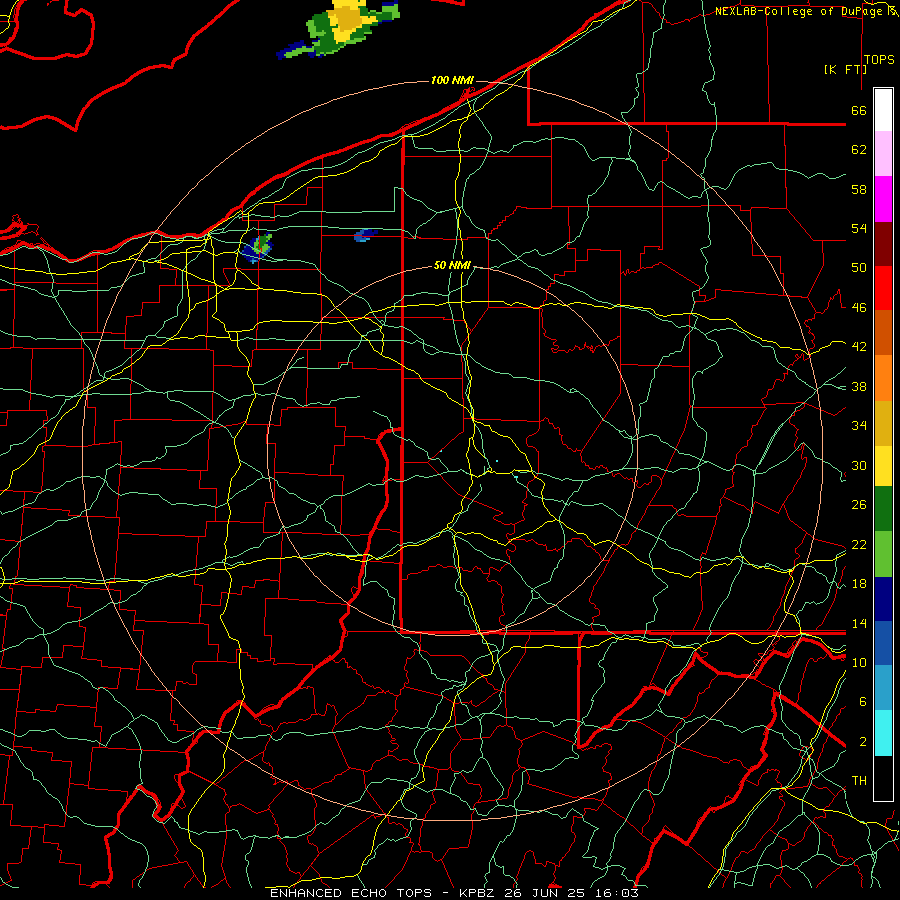Select the TOPS legend title
This screenshot has width=900, height=900.
click(x=879, y=60)
